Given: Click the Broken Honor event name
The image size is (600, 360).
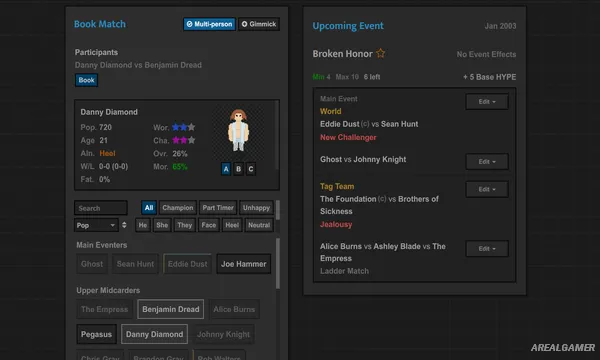Looking at the screenshot, I should [x=342, y=54].
